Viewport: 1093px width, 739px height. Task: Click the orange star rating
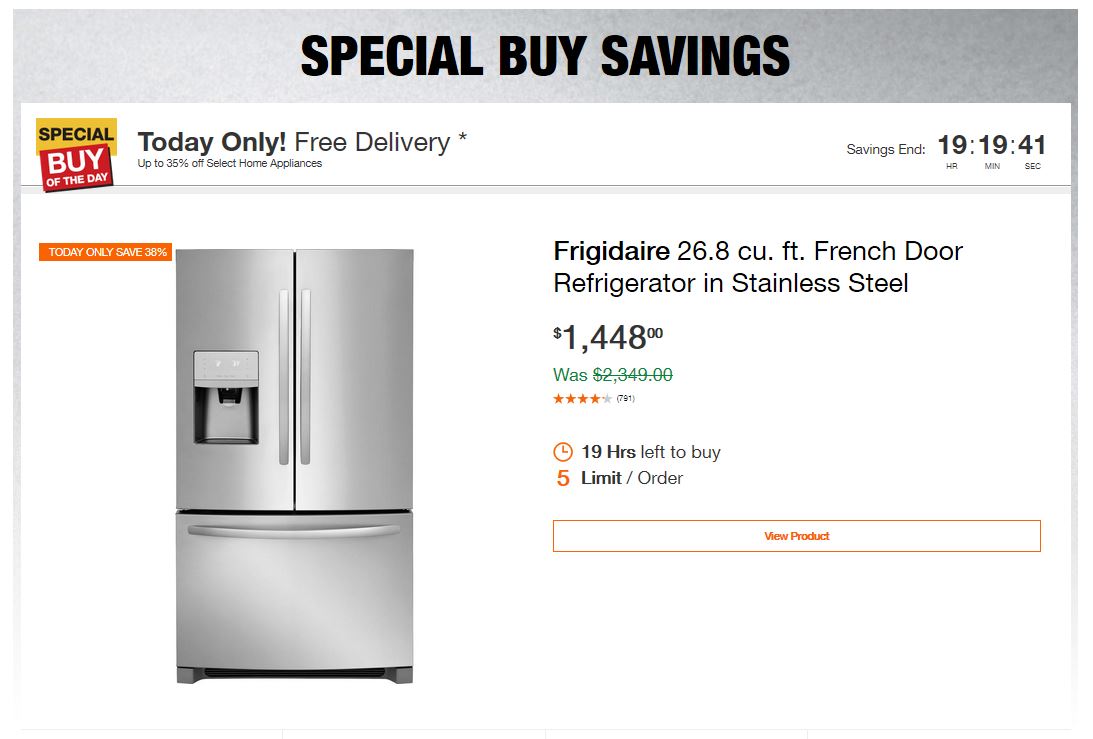tap(582, 399)
